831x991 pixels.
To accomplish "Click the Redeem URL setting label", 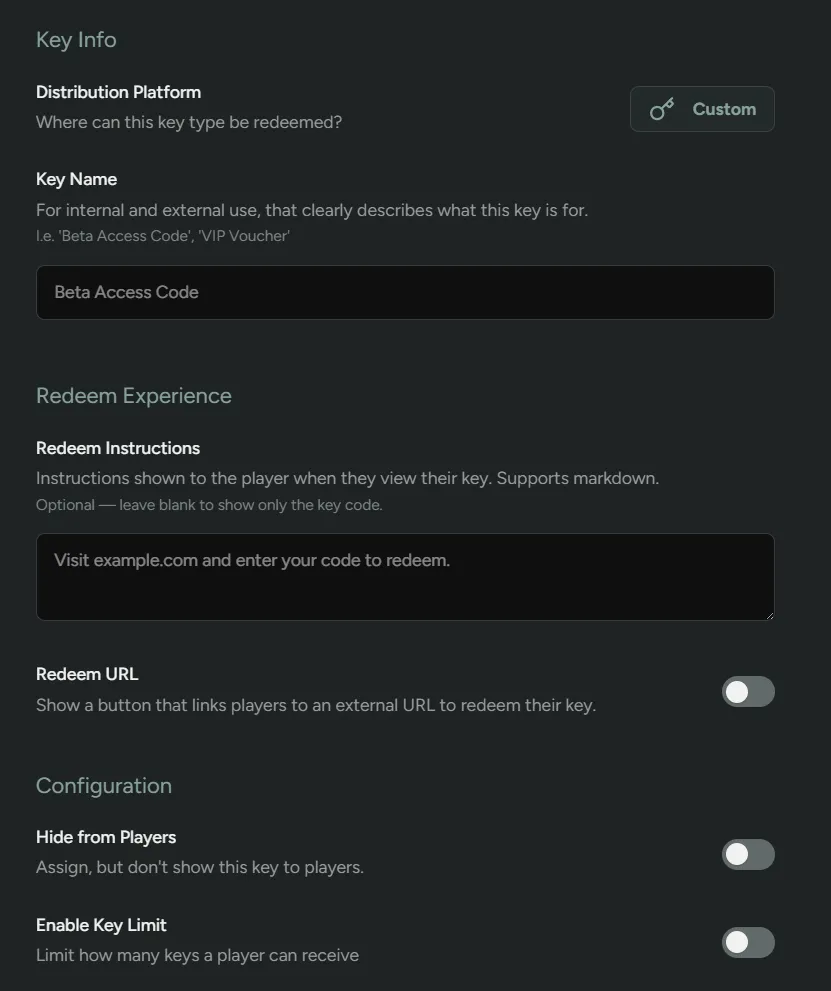I will [87, 674].
